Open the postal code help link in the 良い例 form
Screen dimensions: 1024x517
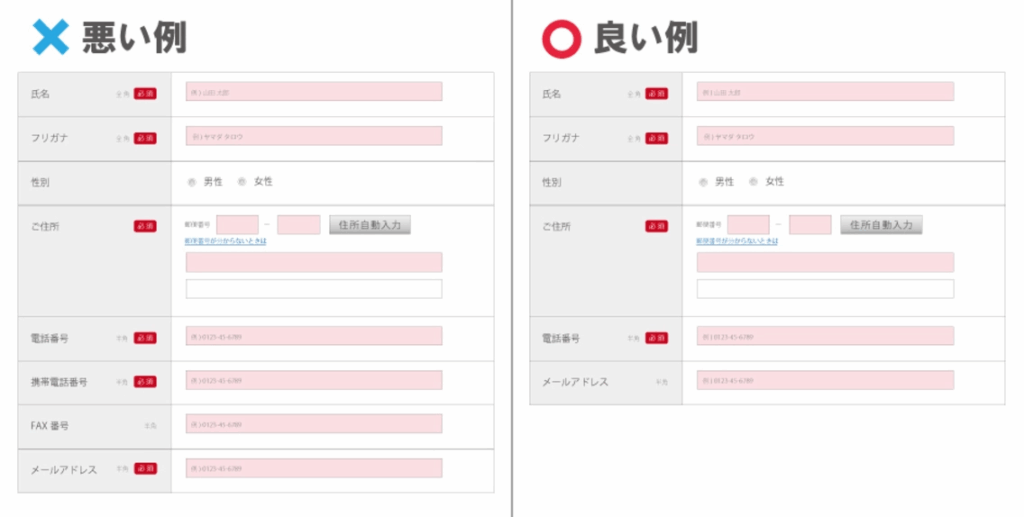737,241
